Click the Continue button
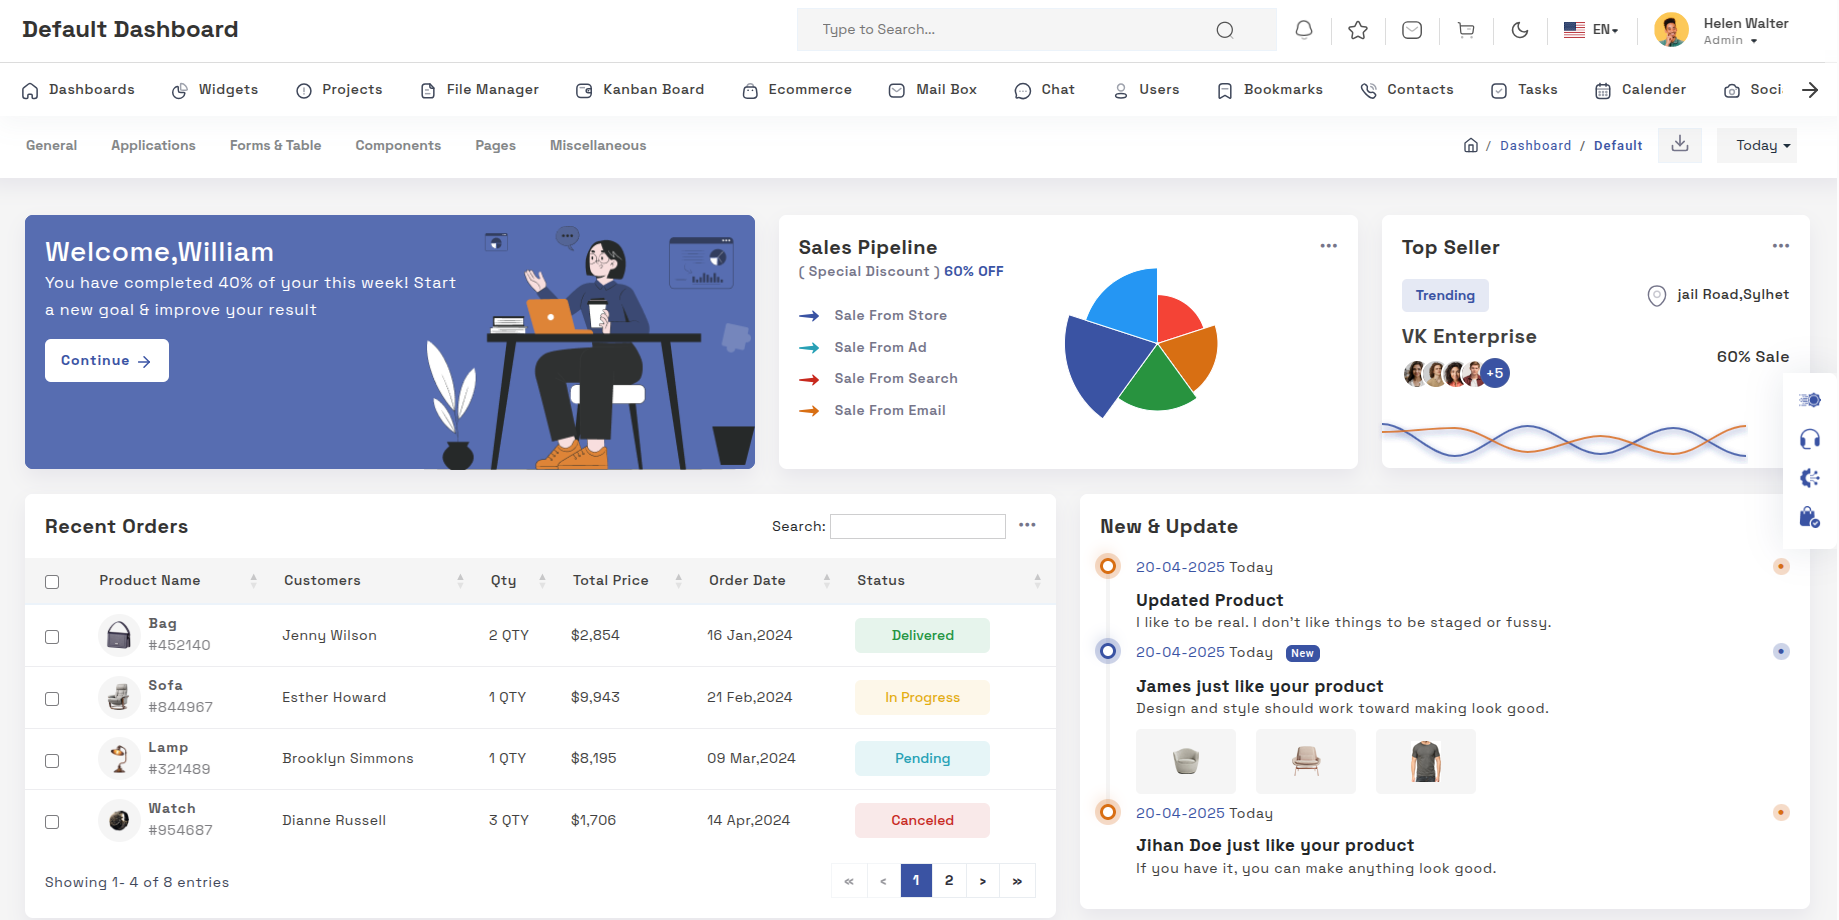Viewport: 1839px width, 920px height. pos(107,361)
